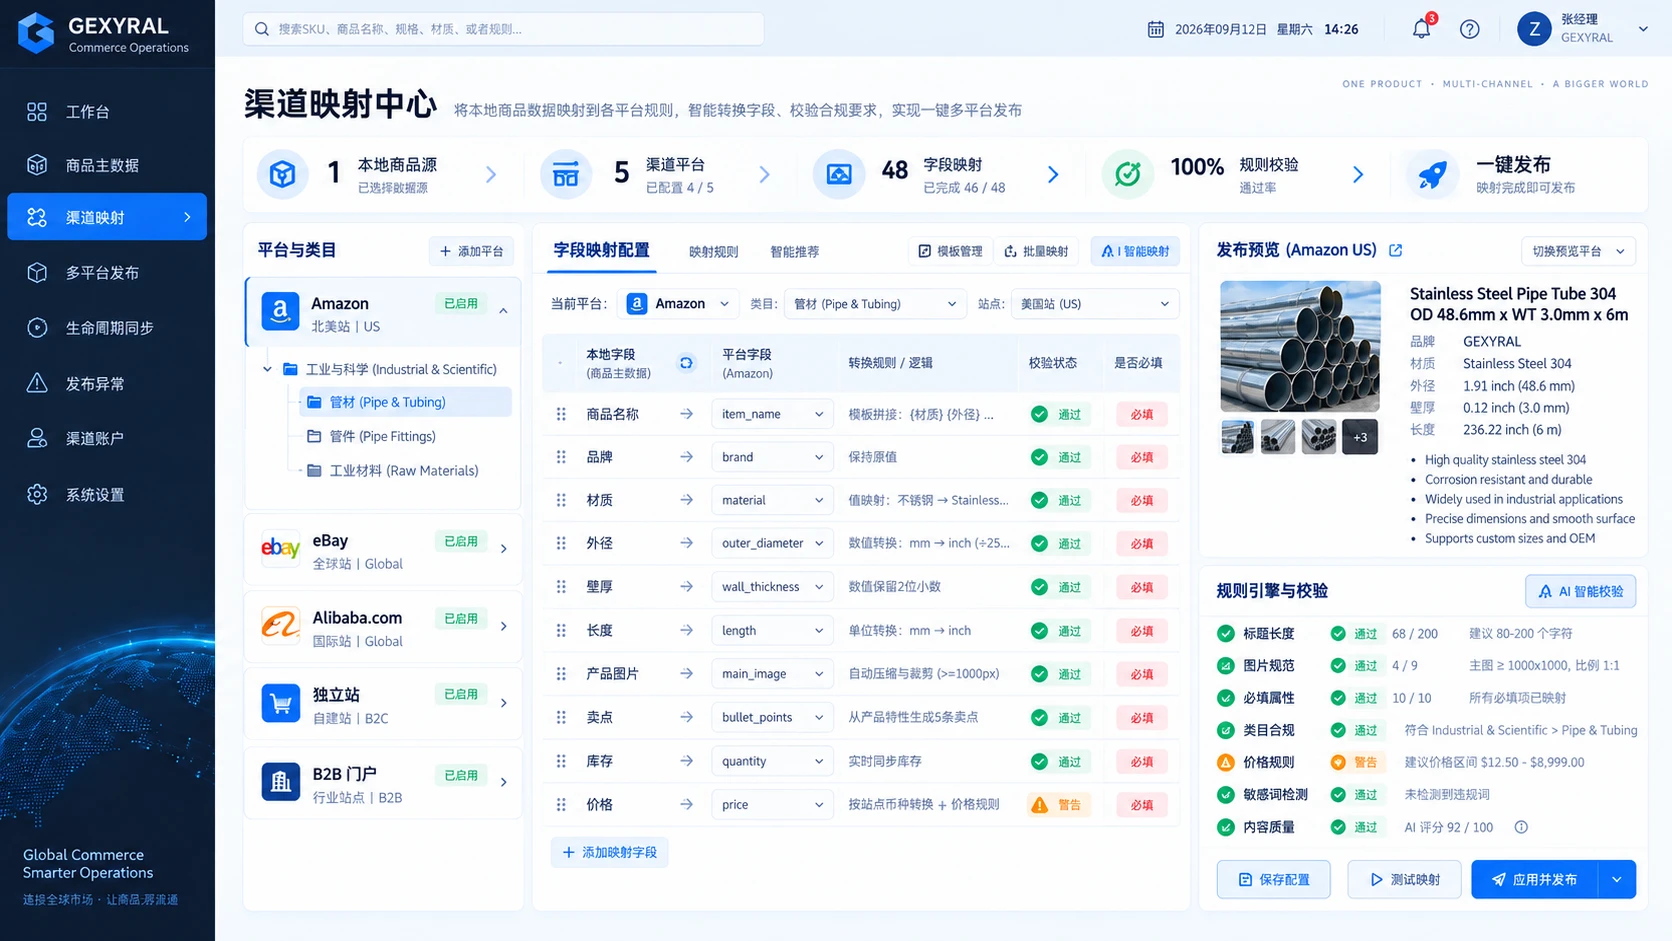Open the arrow beside 应用并发布

pos(1616,880)
